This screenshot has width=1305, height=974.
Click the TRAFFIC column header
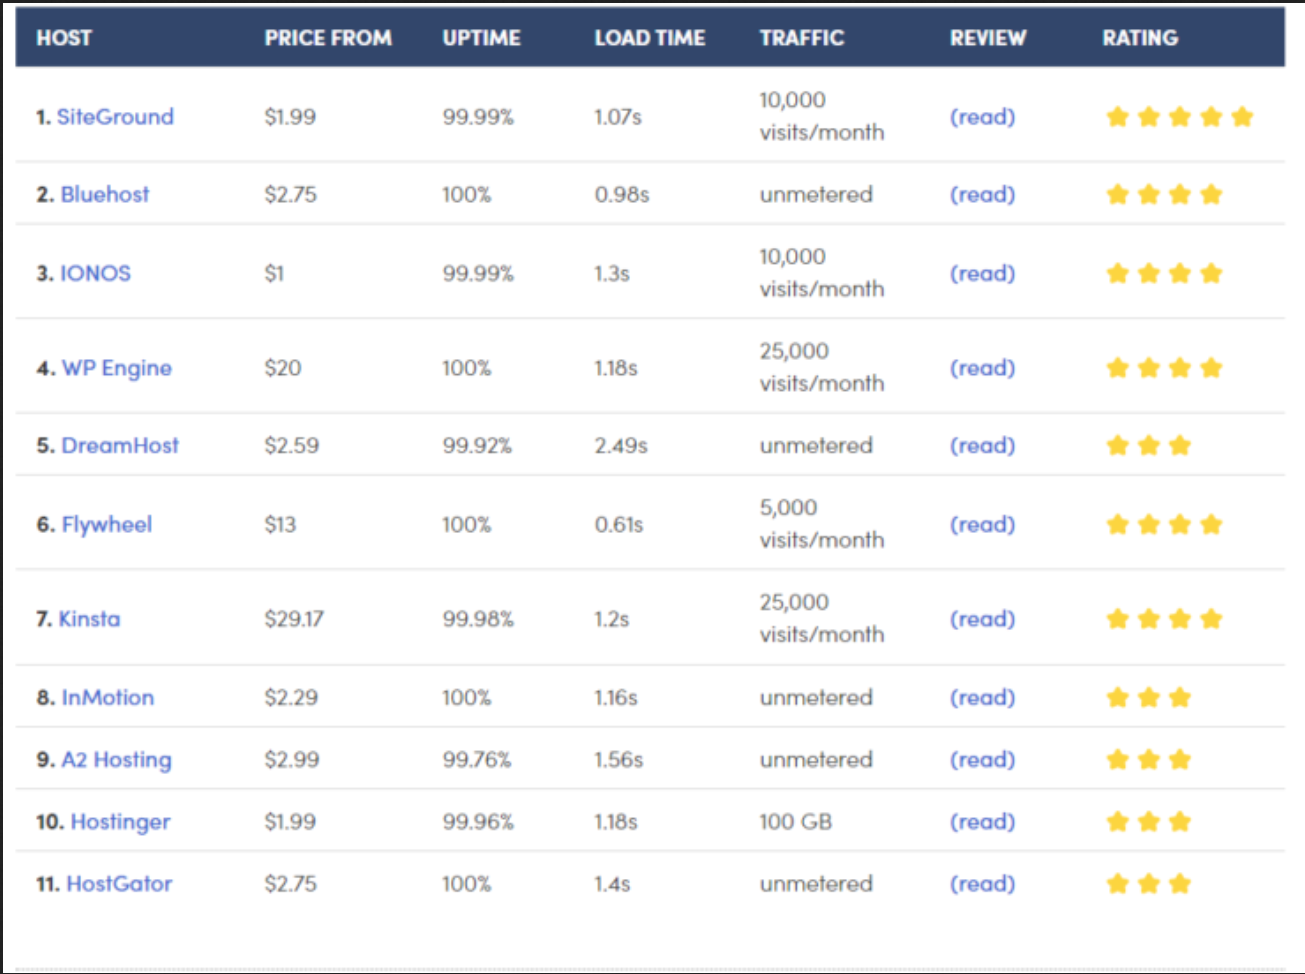802,38
